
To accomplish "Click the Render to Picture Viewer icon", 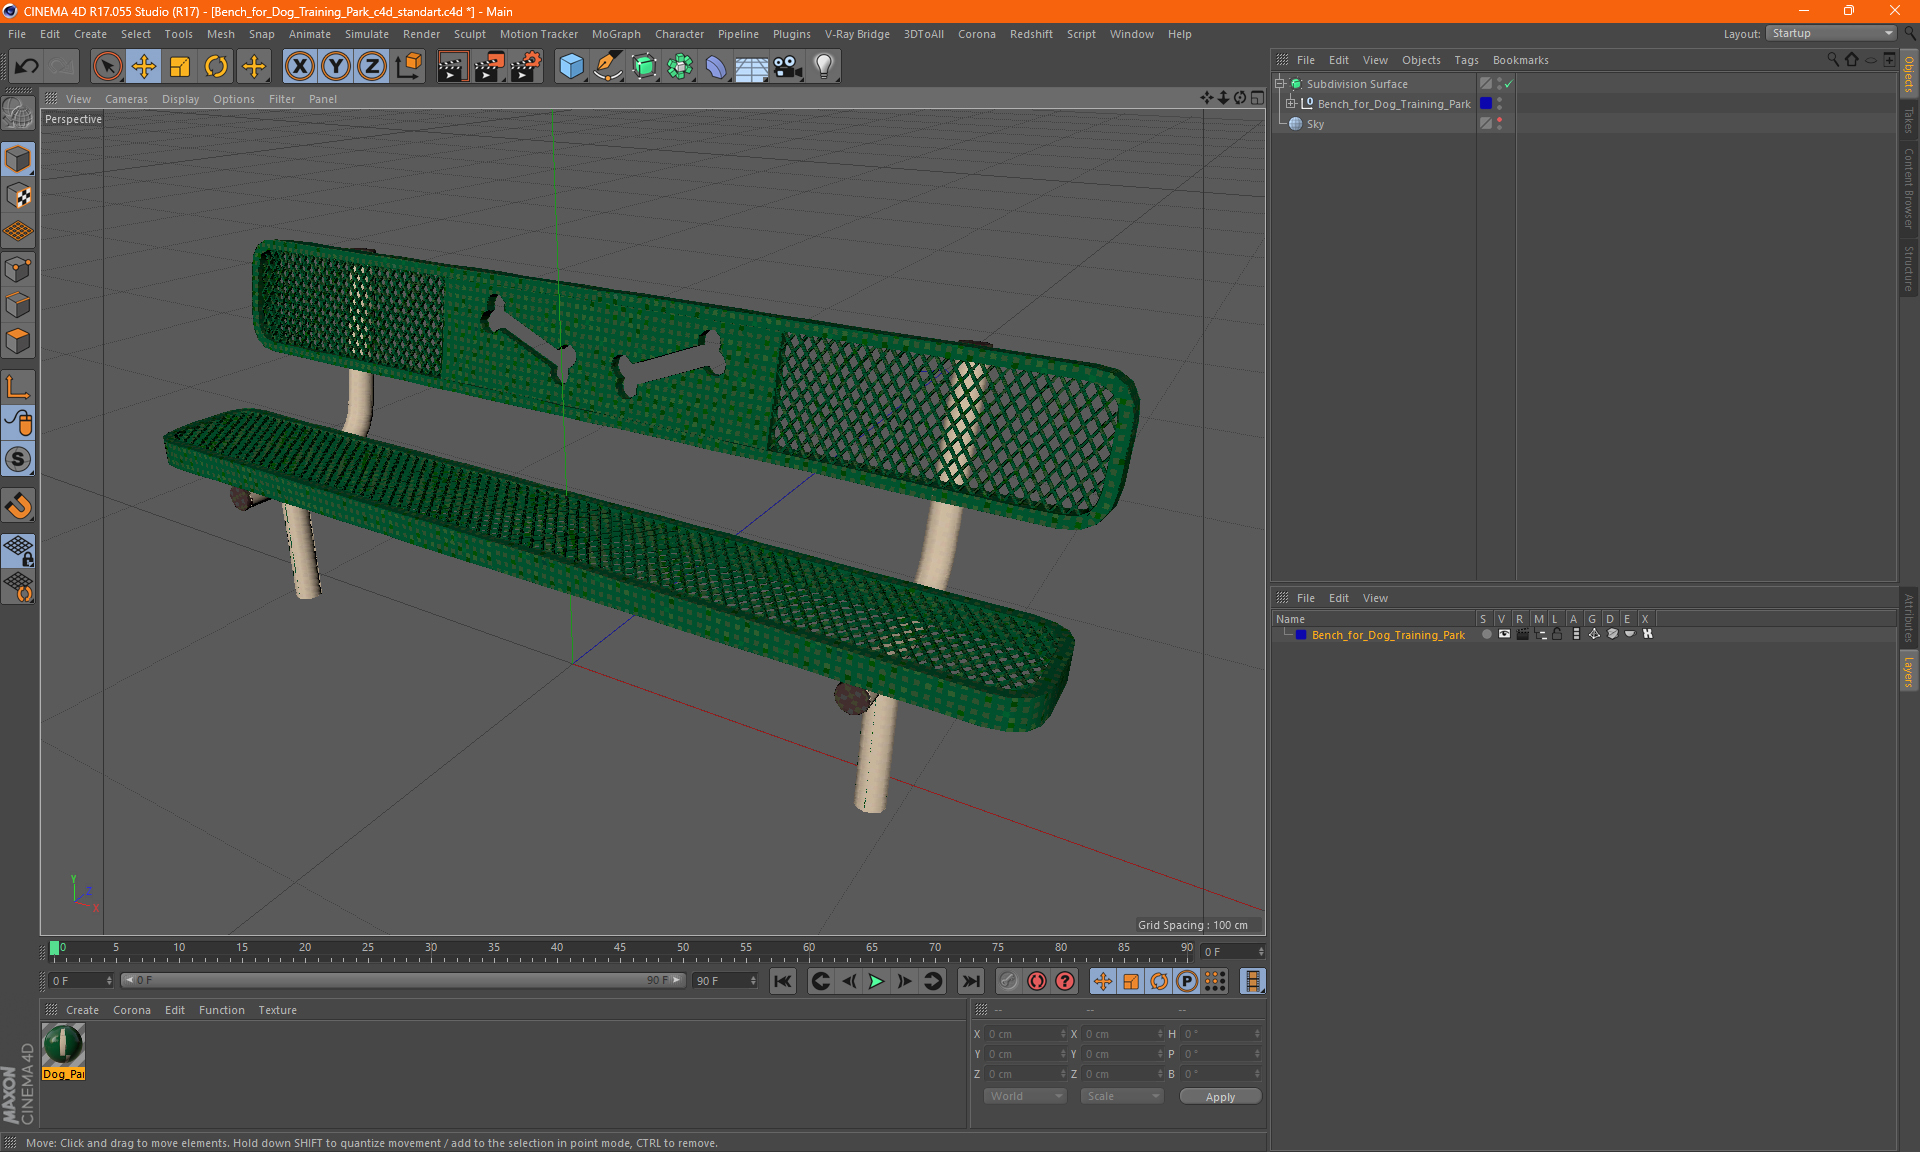I will tap(489, 67).
